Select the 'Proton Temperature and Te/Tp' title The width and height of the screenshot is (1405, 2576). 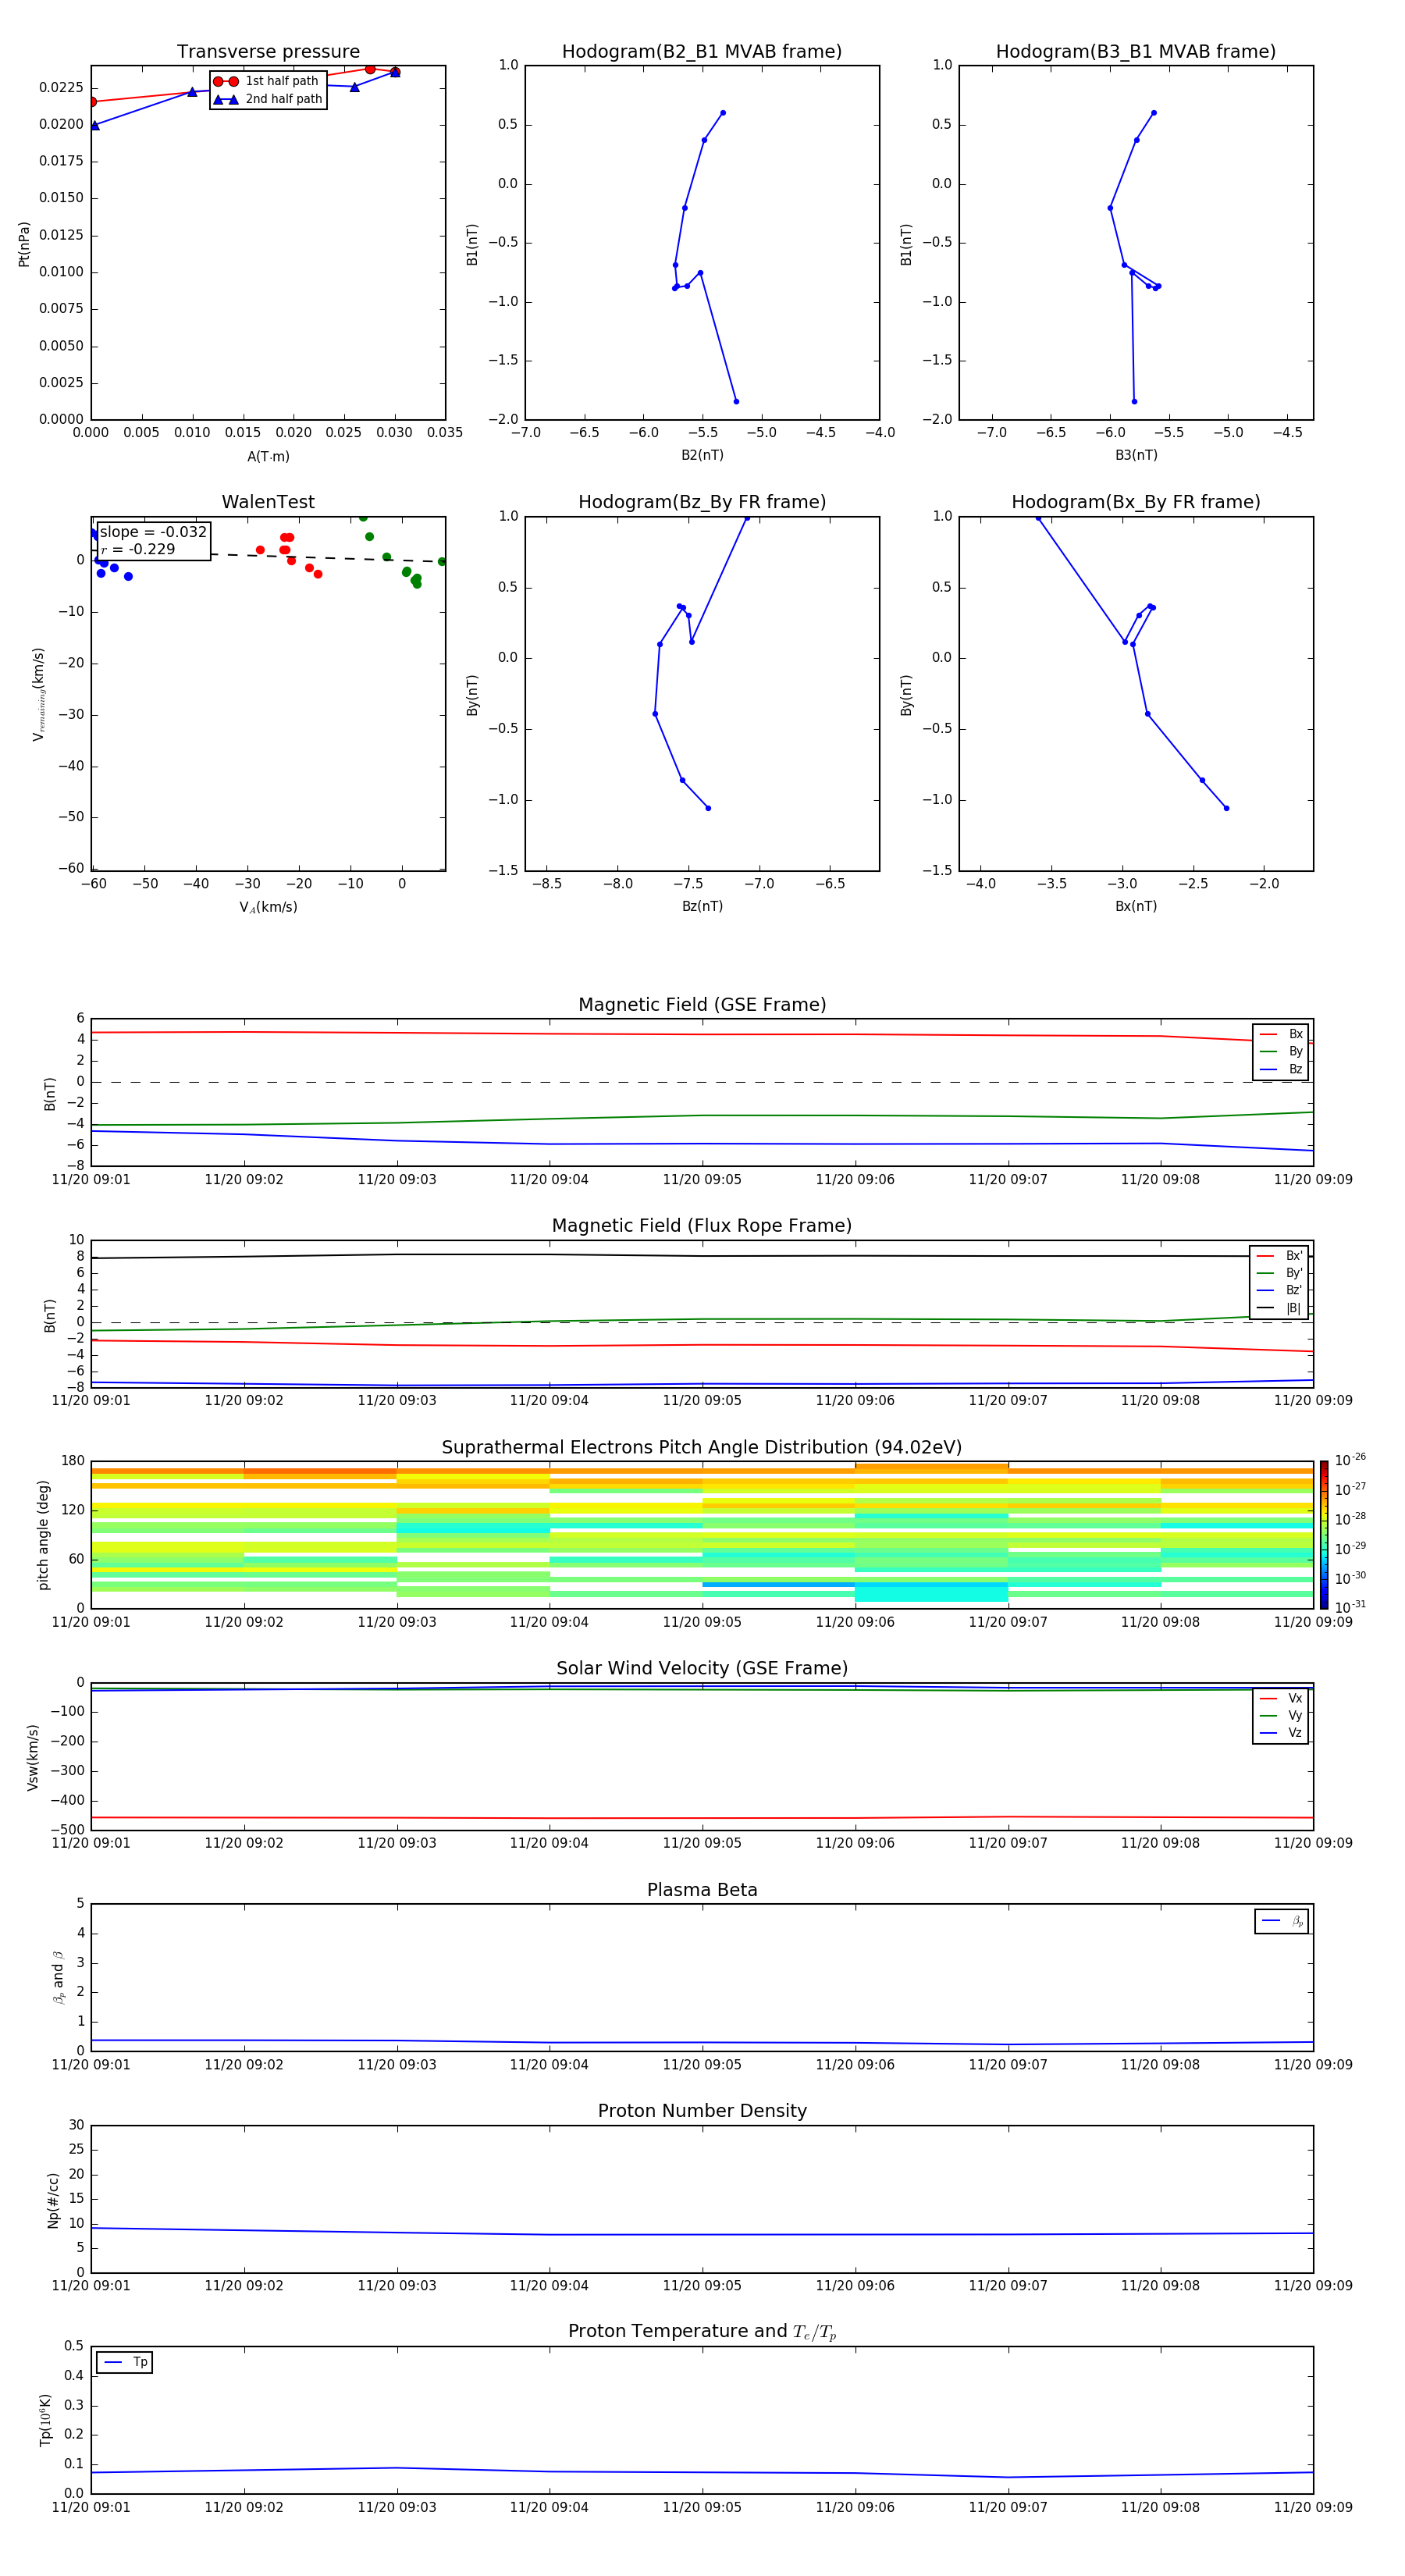pos(702,2332)
